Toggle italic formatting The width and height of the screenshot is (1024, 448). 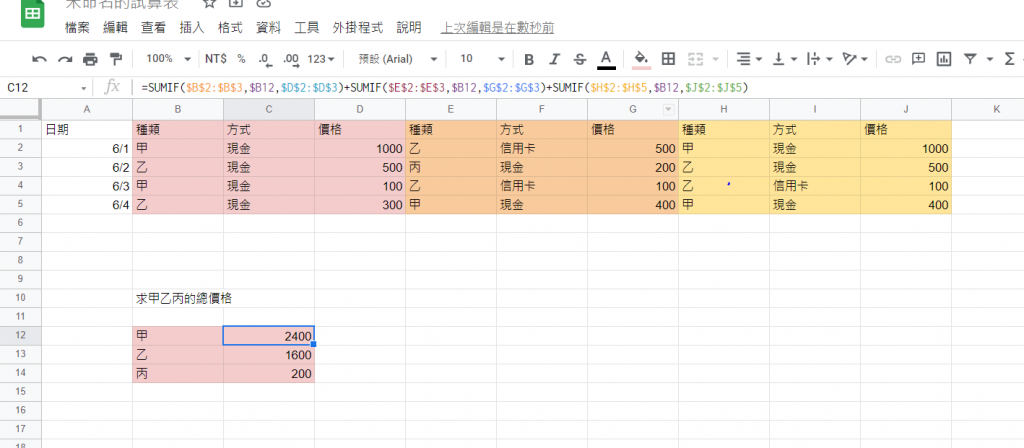click(554, 59)
